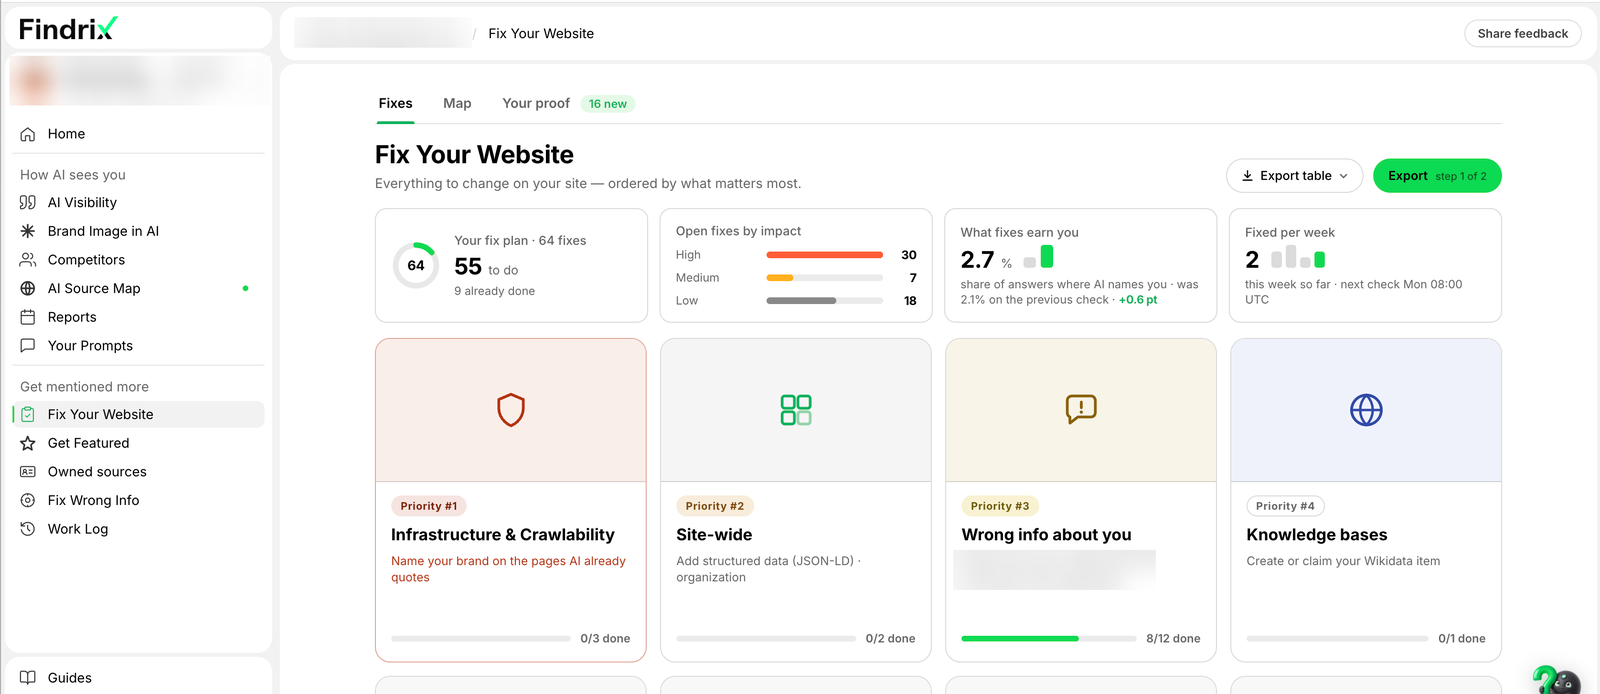Select Fix Your Website sidebar item
Screen dimensions: 1600x694
tap(138, 414)
